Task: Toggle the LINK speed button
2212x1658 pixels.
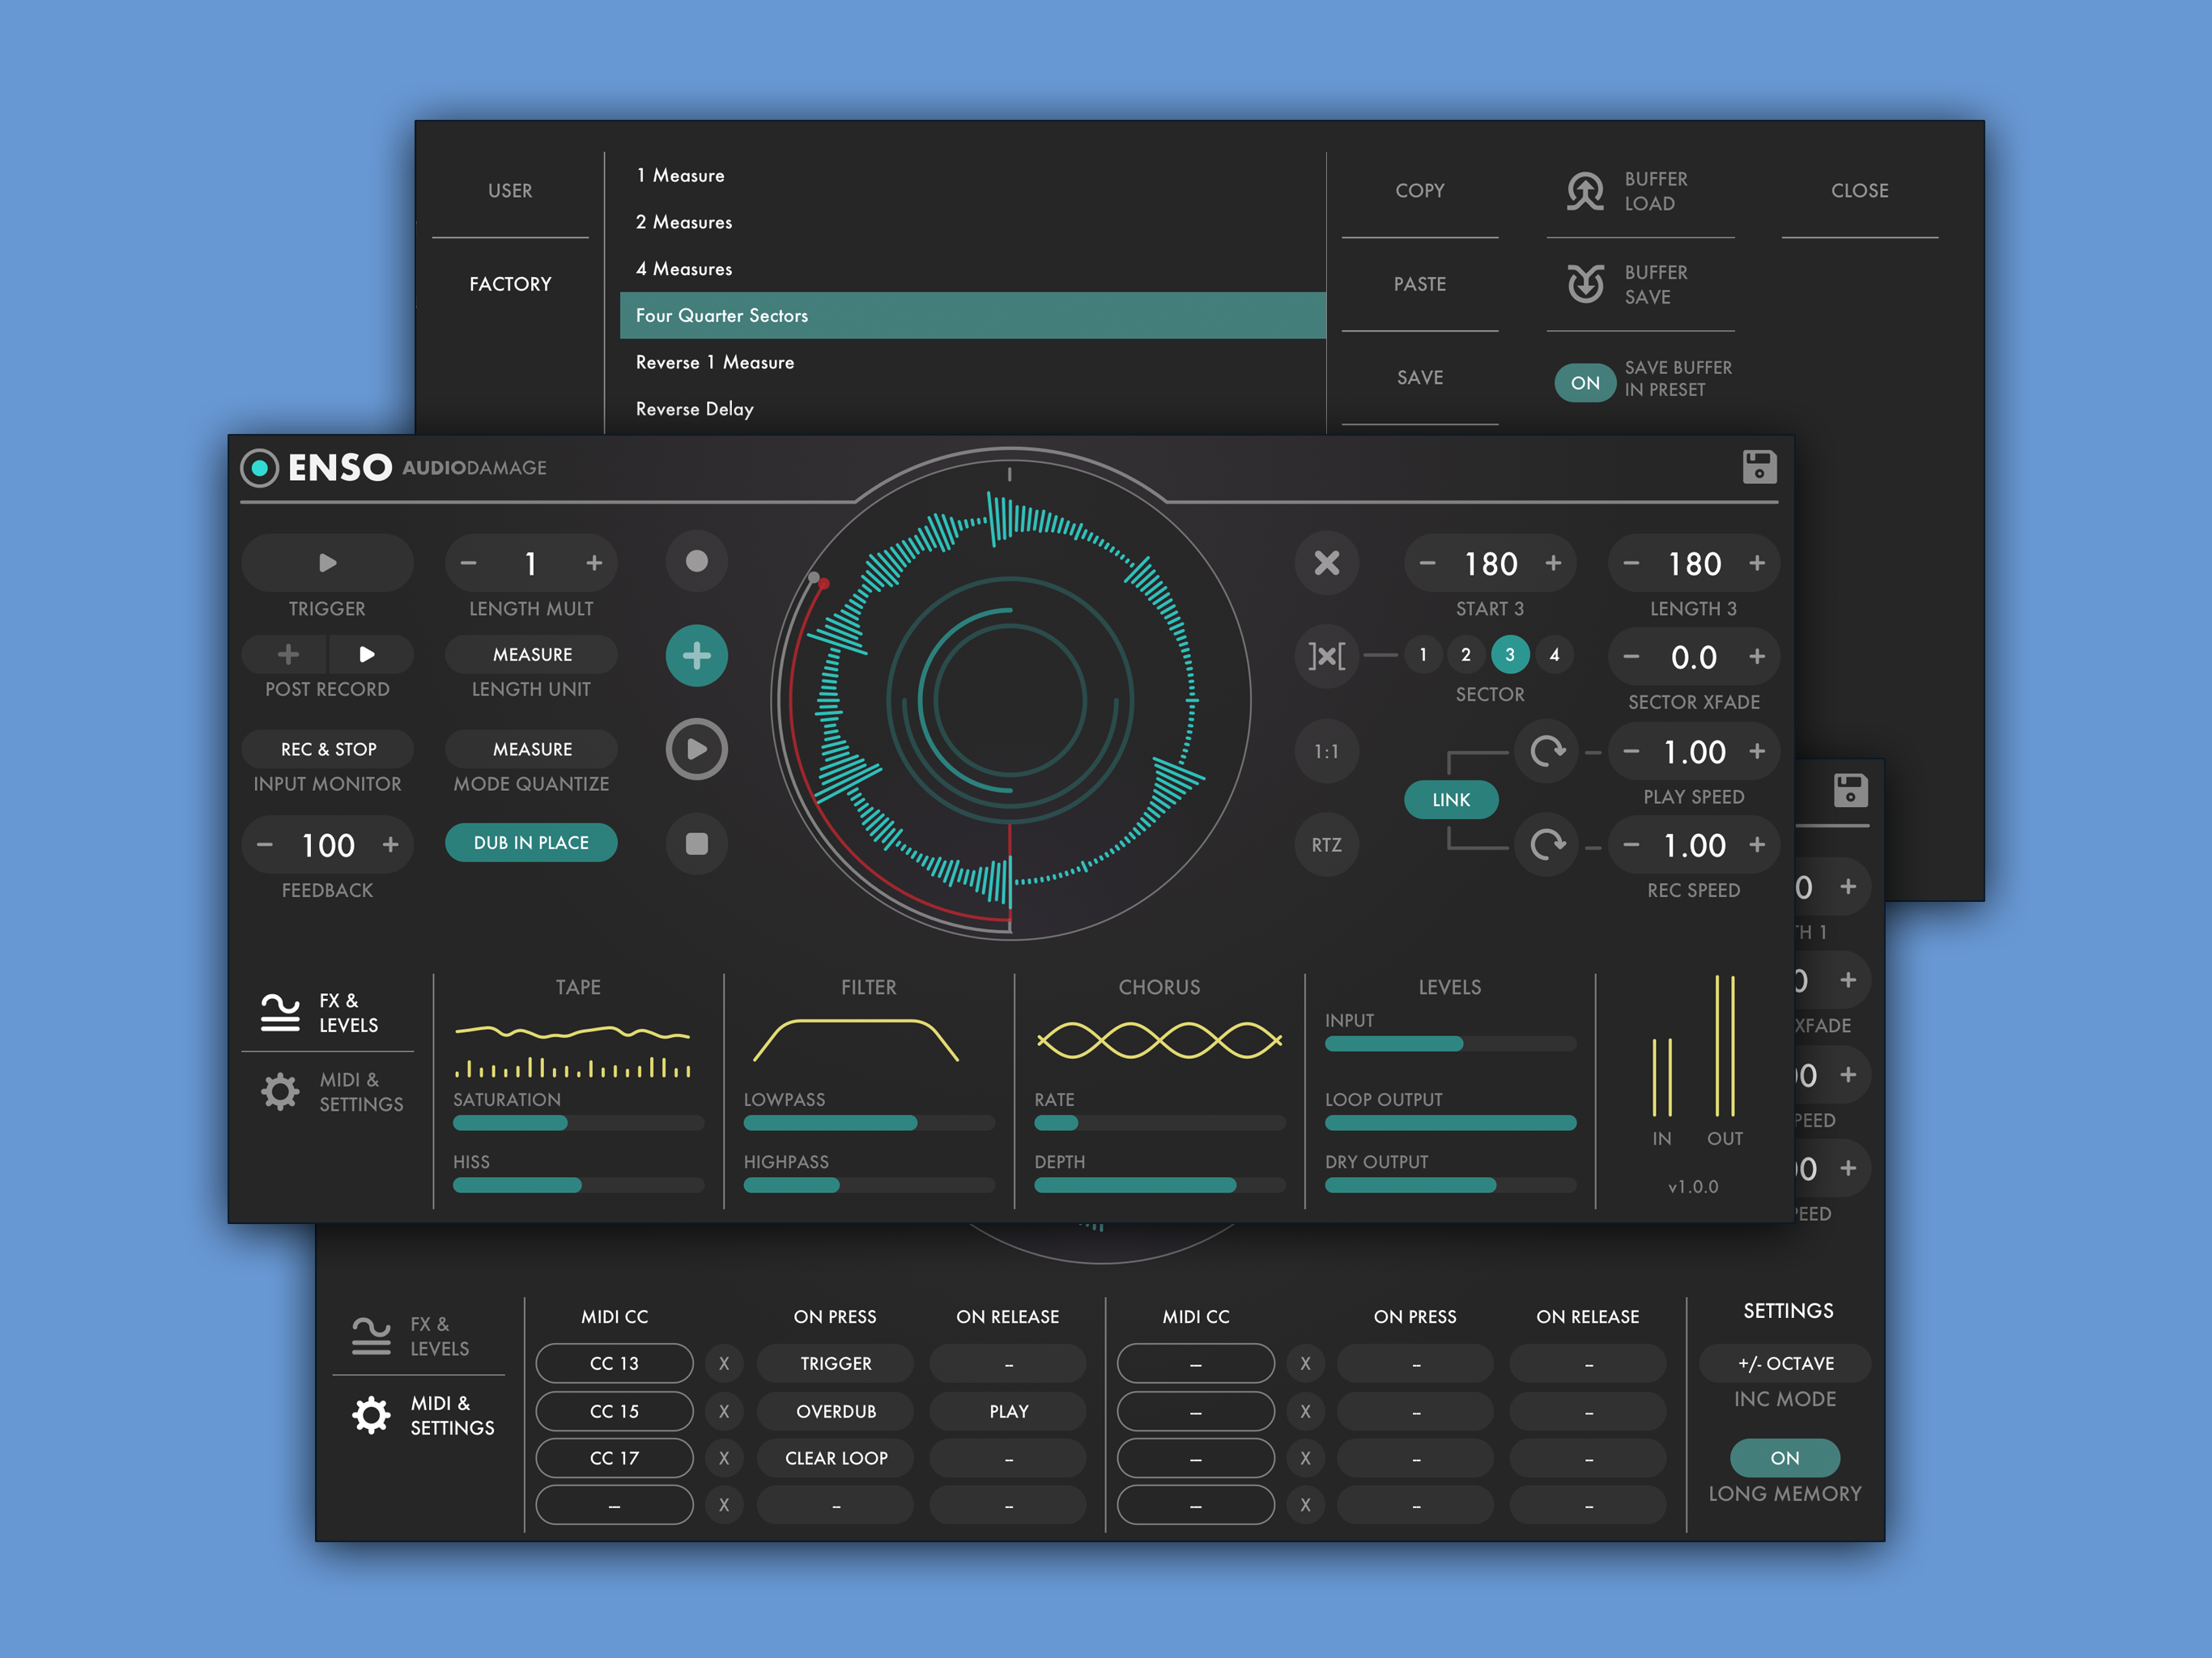Action: (x=1450, y=799)
